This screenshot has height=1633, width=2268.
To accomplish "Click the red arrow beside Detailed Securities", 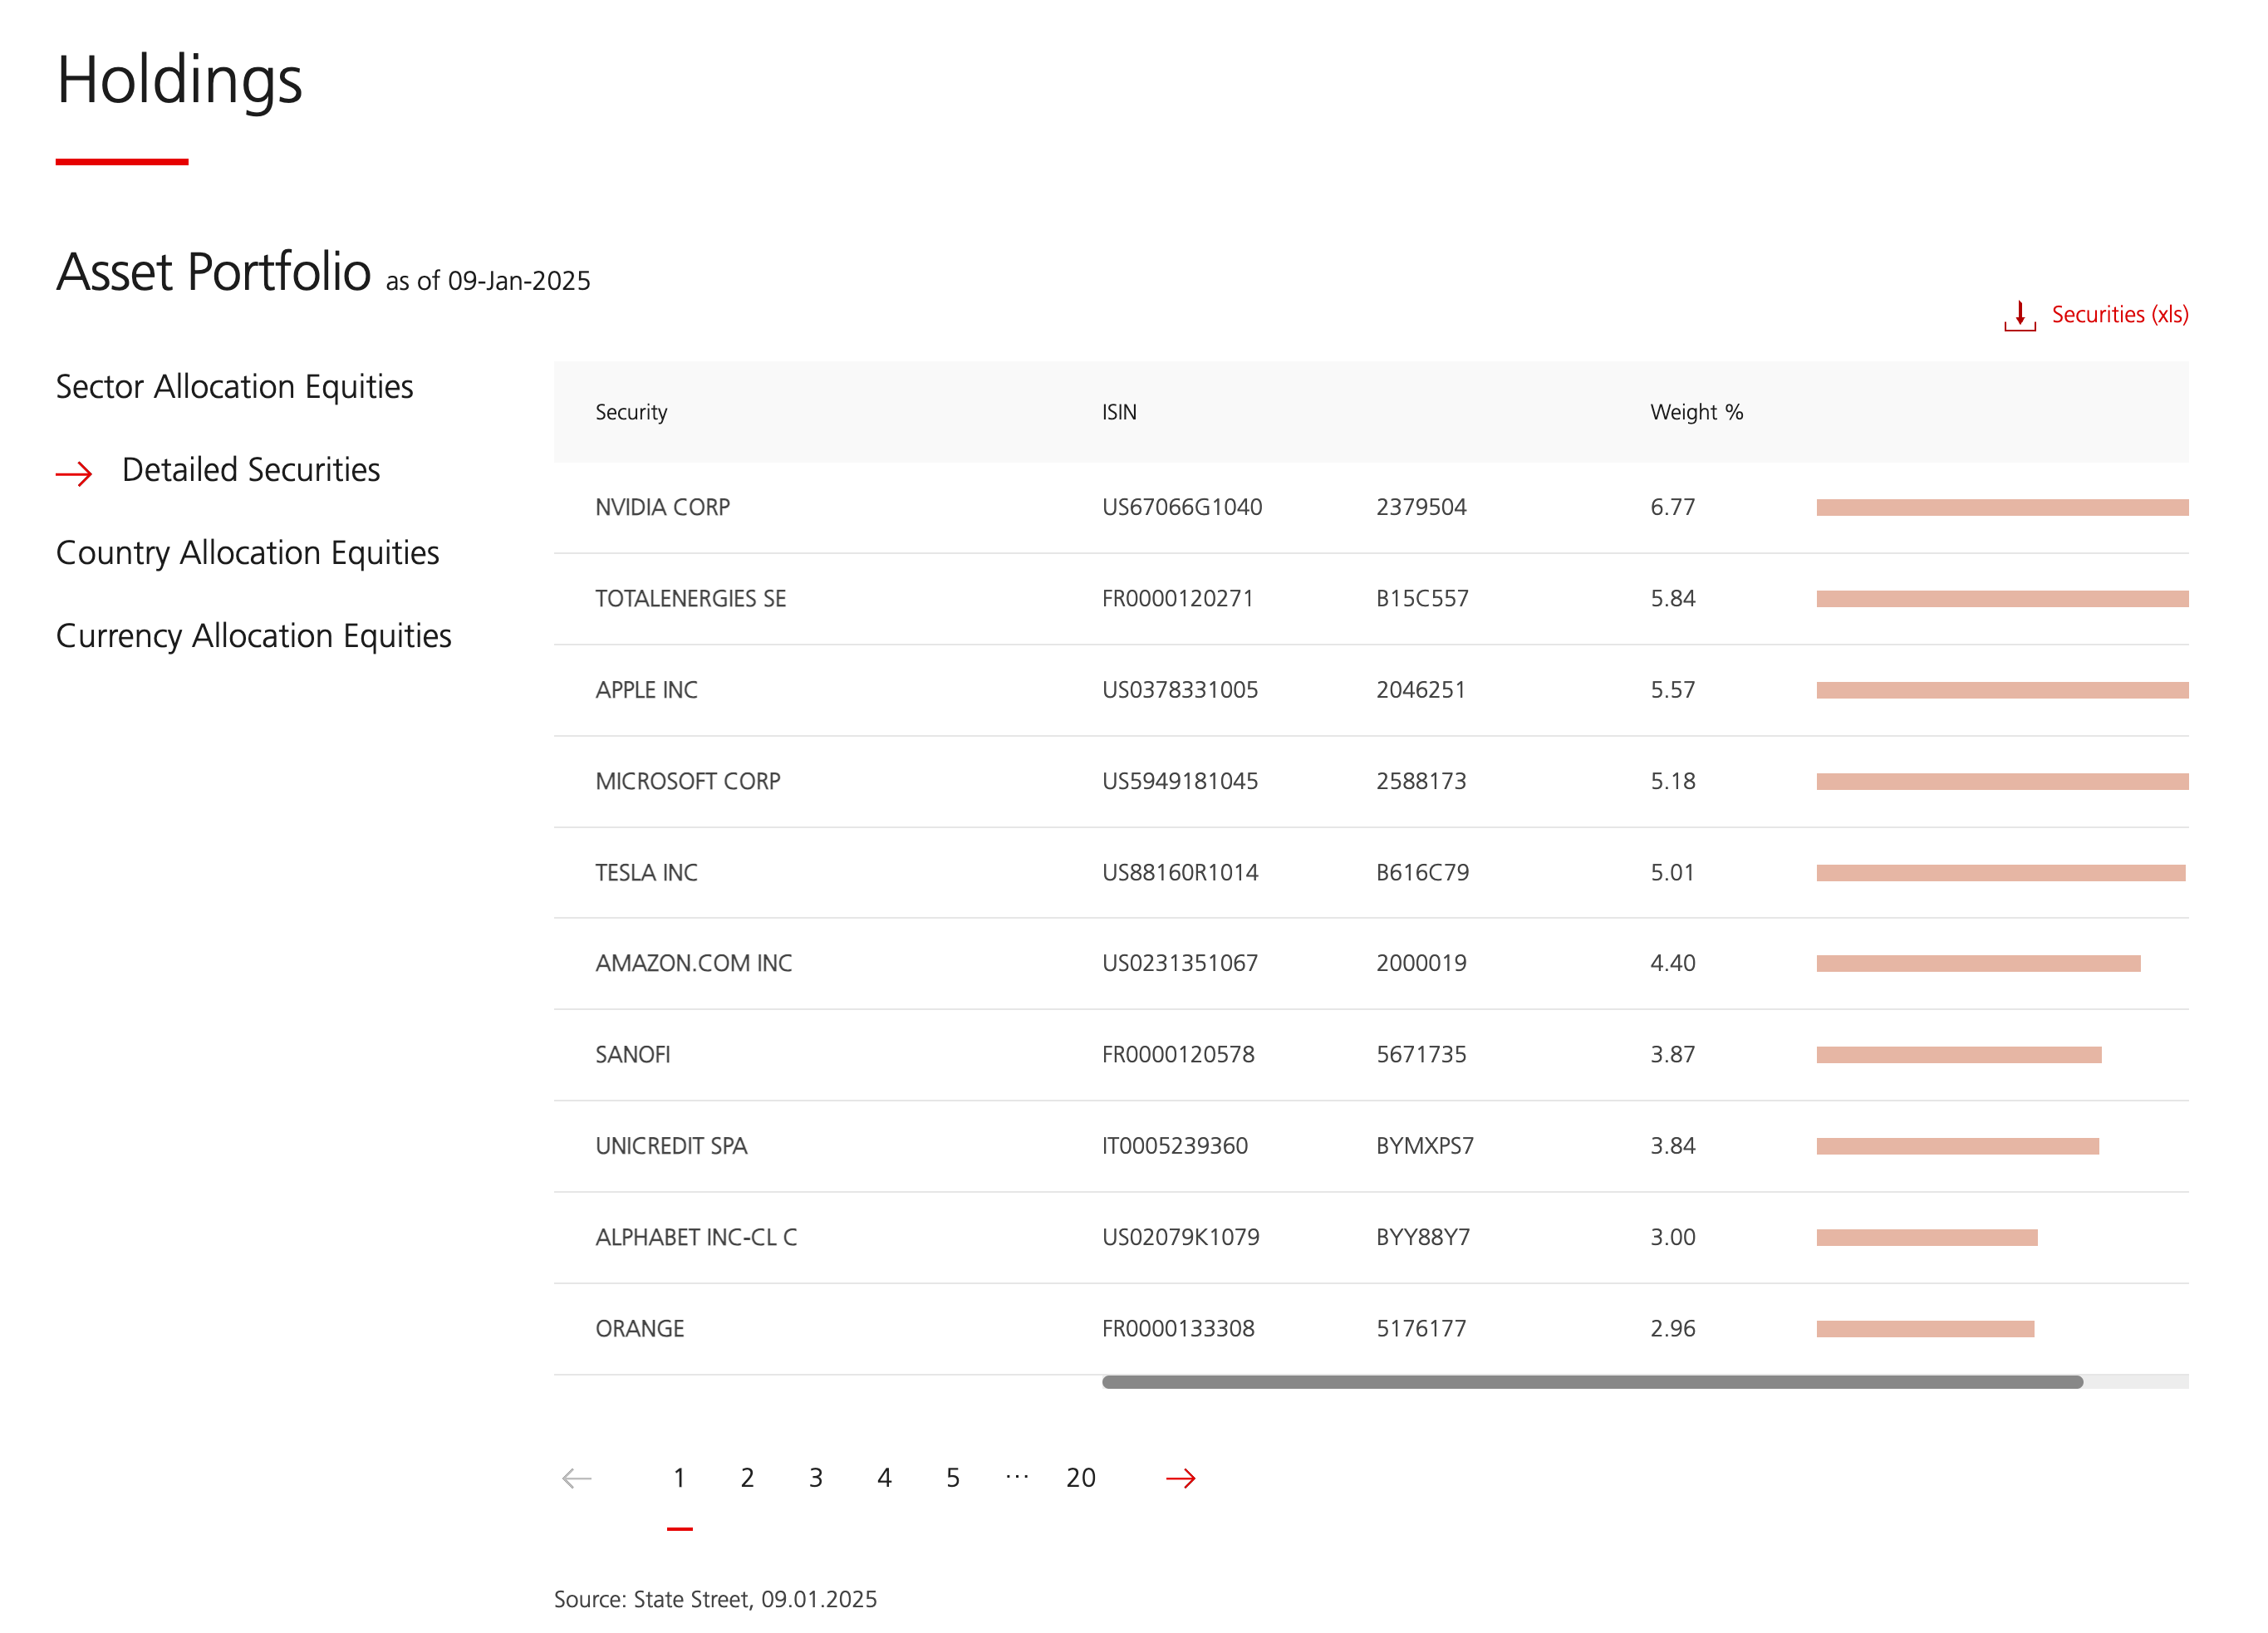I will click(74, 473).
